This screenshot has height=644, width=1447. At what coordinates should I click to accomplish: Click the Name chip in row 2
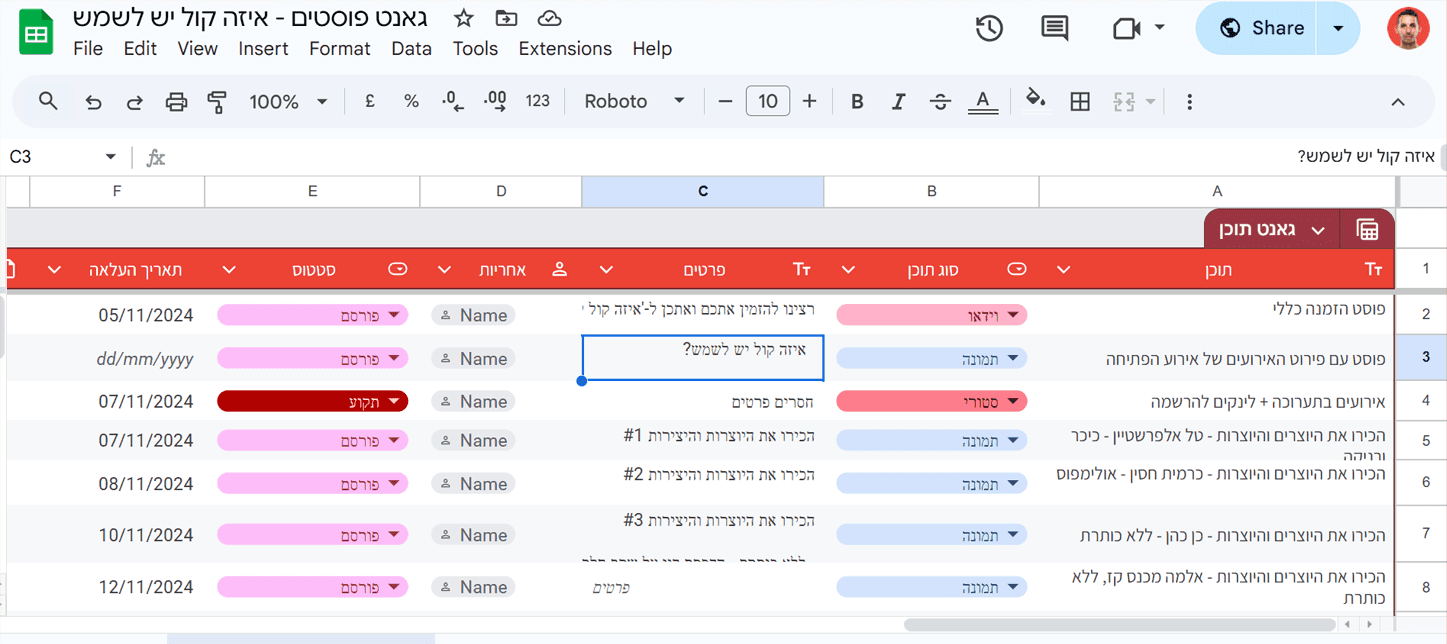click(x=473, y=315)
